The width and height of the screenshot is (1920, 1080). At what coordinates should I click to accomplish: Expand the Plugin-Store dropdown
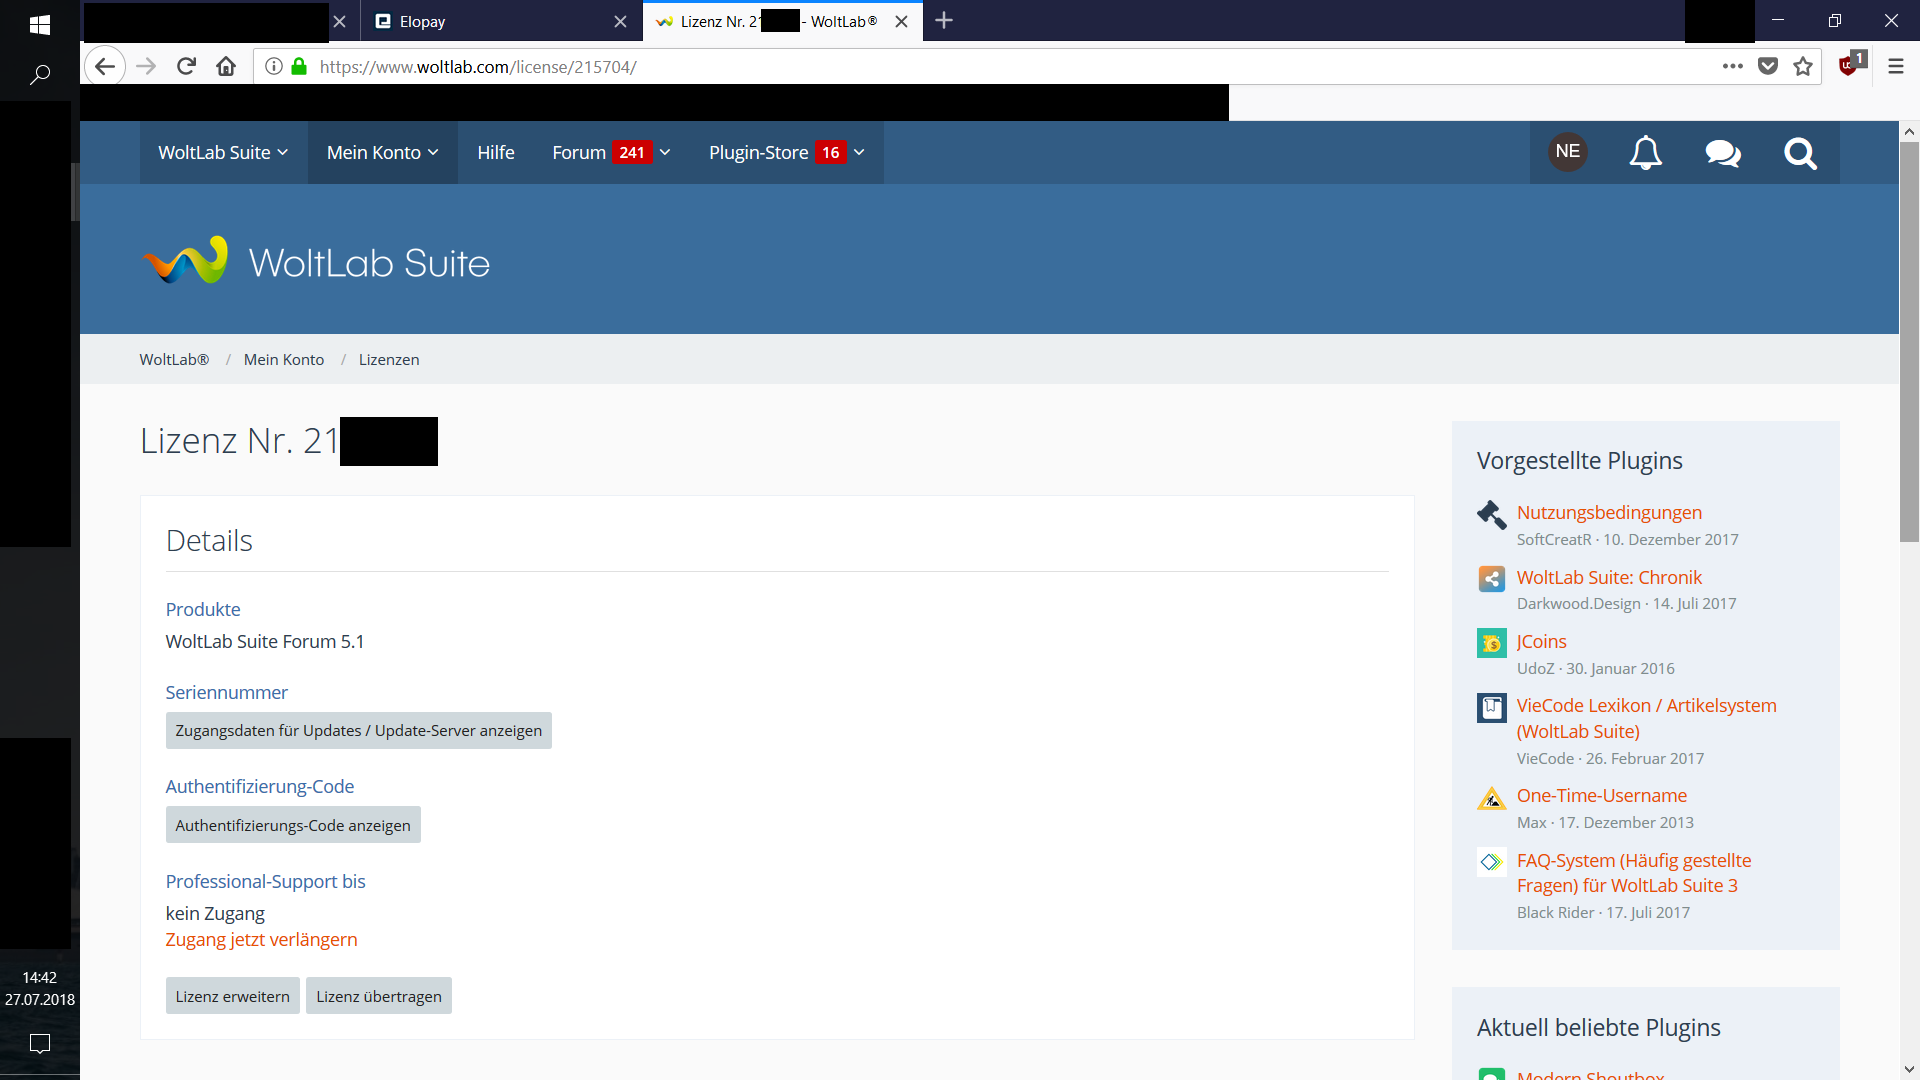[786, 153]
